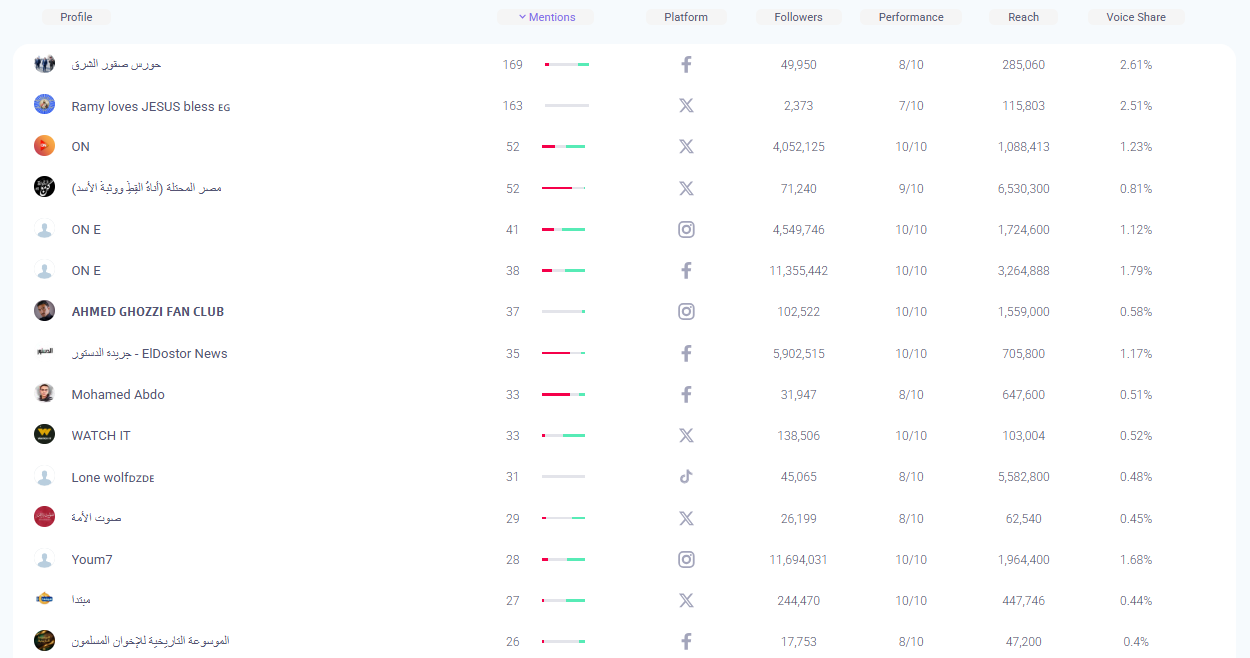Viewport: 1250px width, 658px height.
Task: Open AHMED GHOZZI FAN CLUB profile
Action: point(148,312)
